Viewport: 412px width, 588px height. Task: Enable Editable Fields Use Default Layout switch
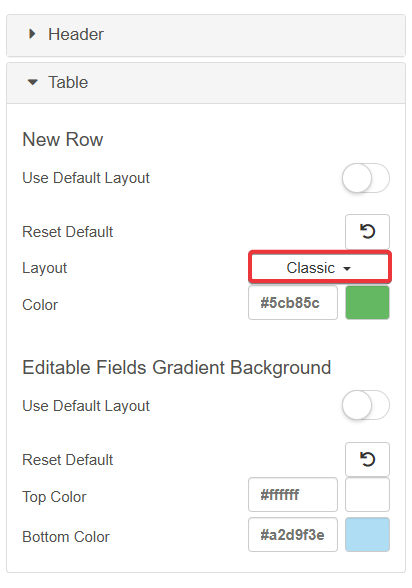(x=366, y=405)
